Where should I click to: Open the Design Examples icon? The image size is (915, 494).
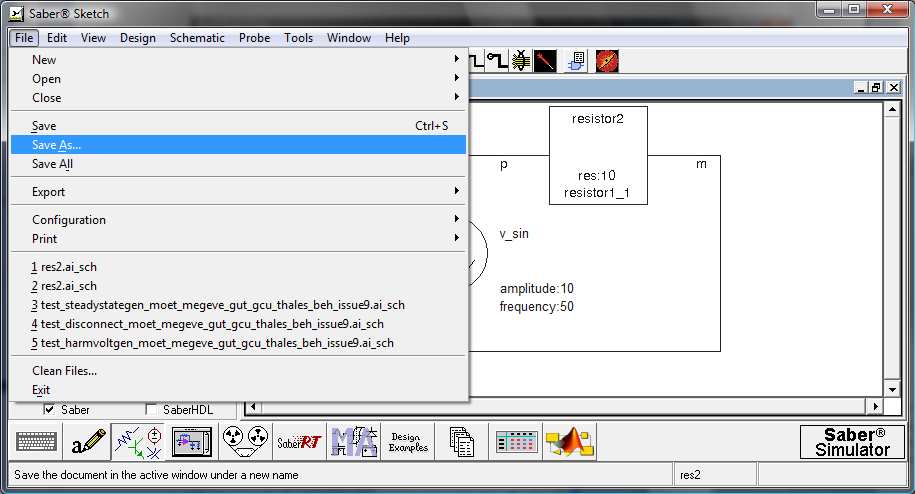(x=408, y=442)
